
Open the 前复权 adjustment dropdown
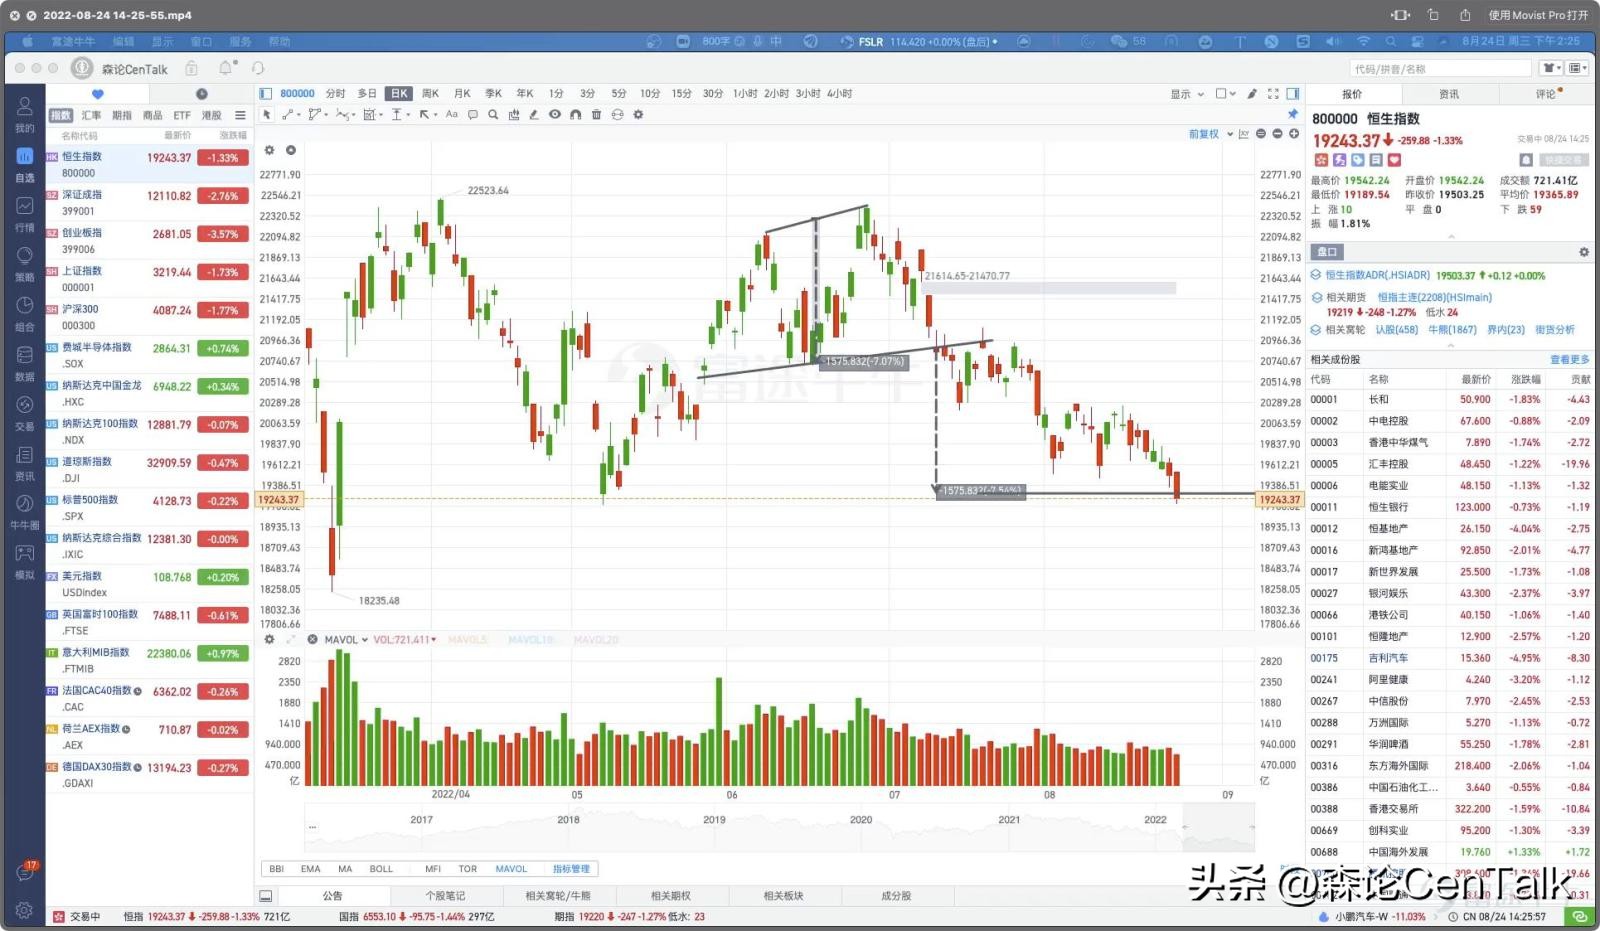tap(1205, 134)
